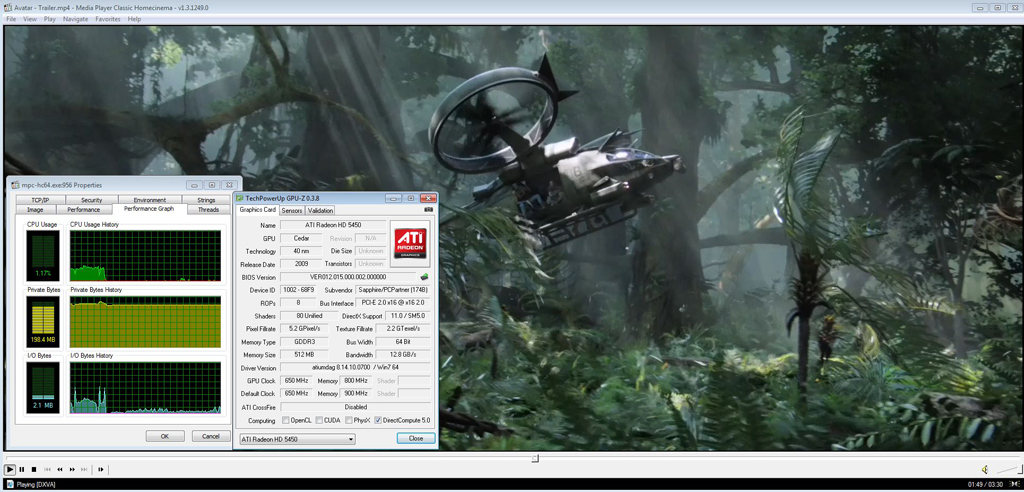Mute audio using the speaker icon
This screenshot has height=492, width=1024.
click(984, 469)
